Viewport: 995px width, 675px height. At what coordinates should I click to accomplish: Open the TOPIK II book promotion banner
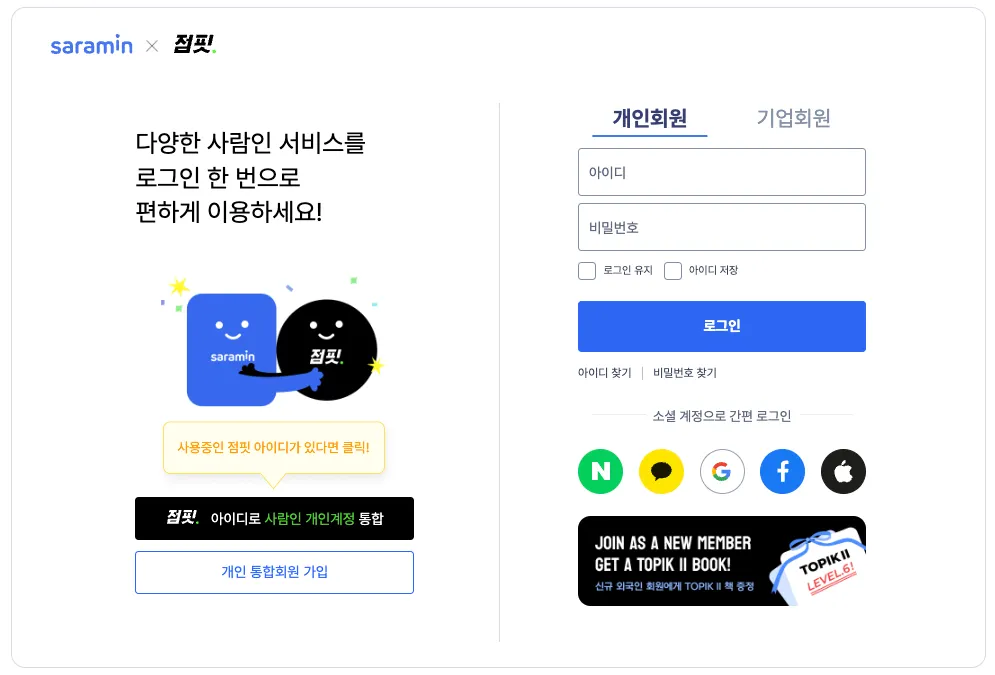click(722, 561)
